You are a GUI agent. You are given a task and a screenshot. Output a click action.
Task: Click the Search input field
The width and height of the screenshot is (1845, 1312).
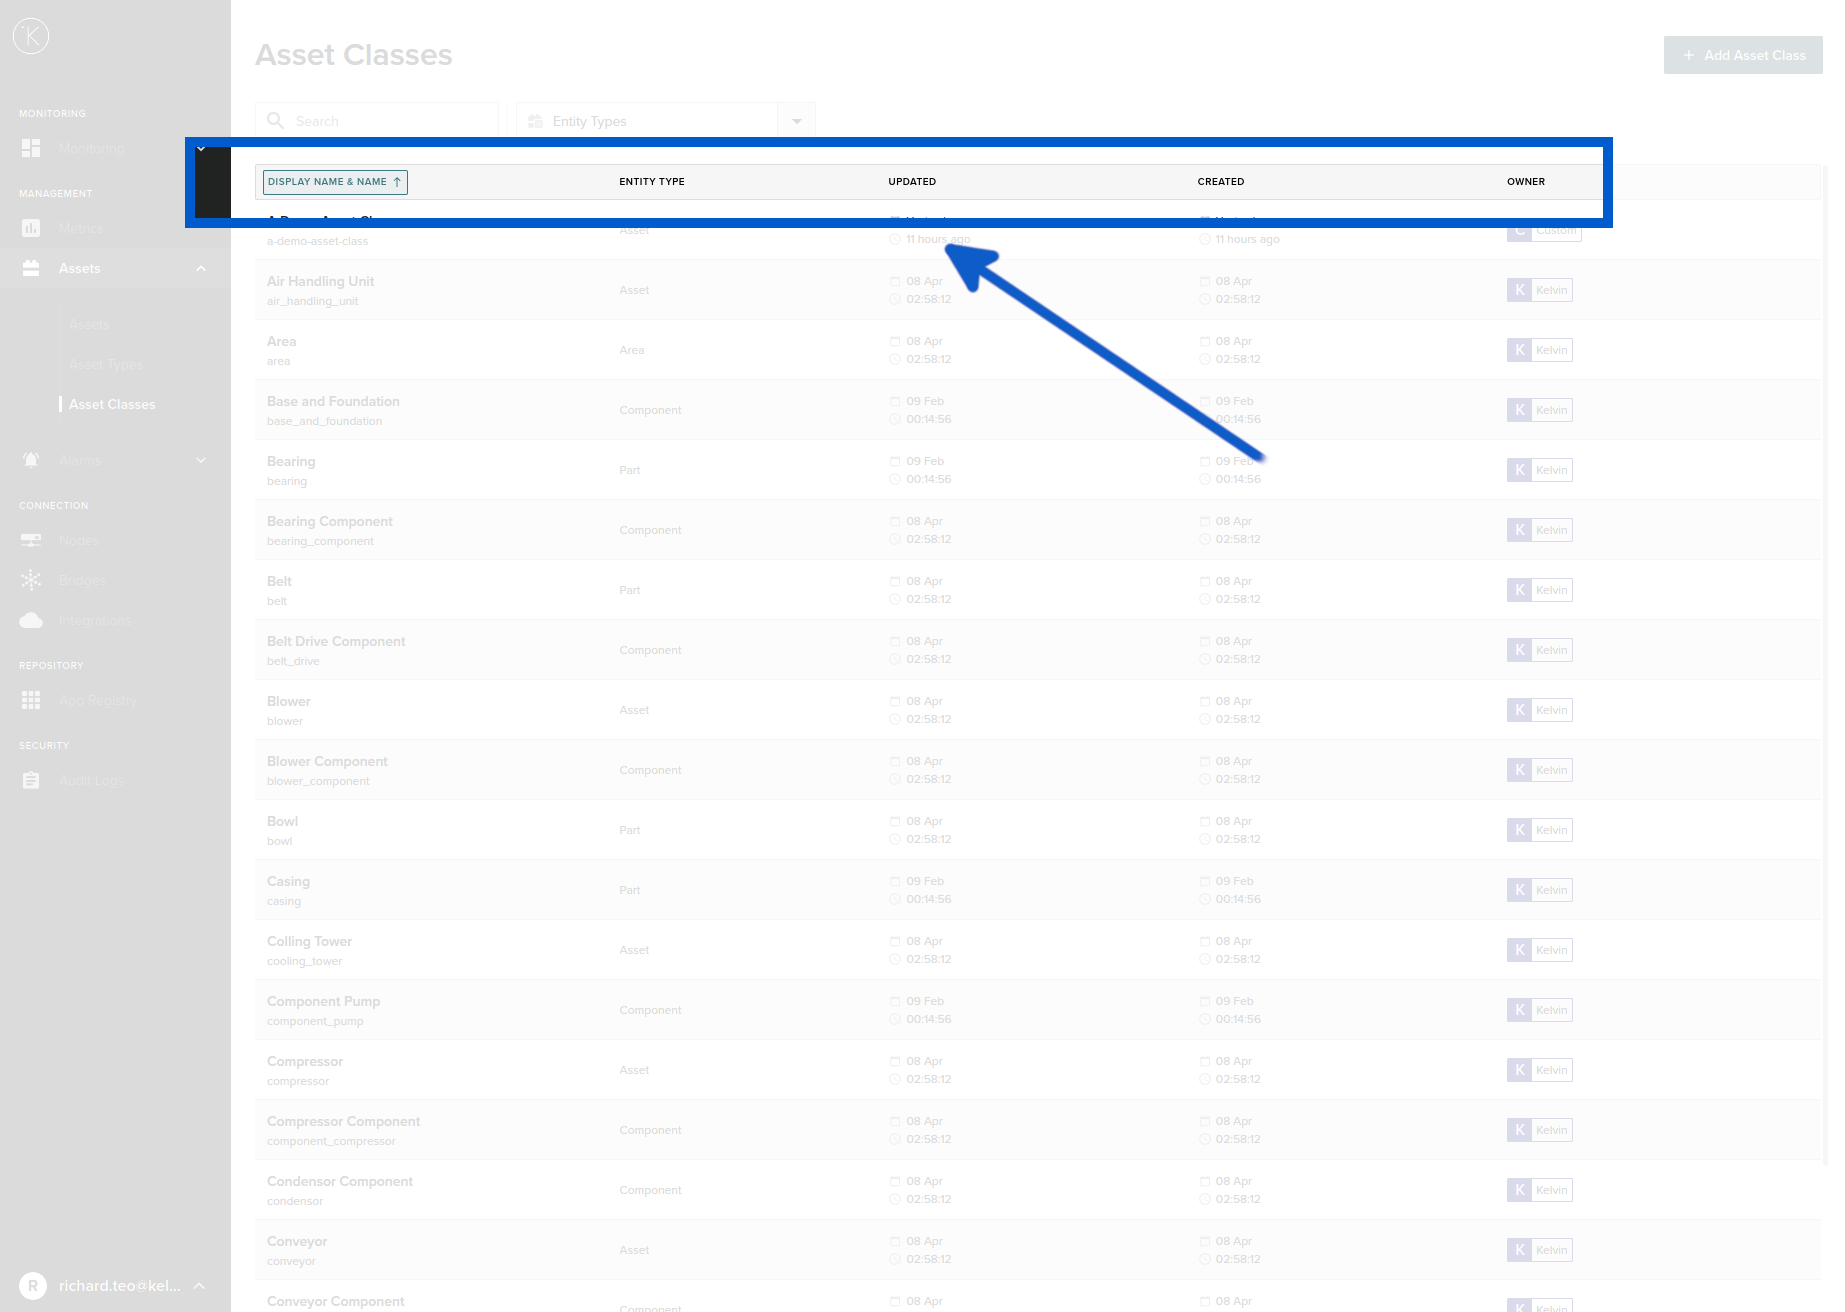click(x=390, y=121)
